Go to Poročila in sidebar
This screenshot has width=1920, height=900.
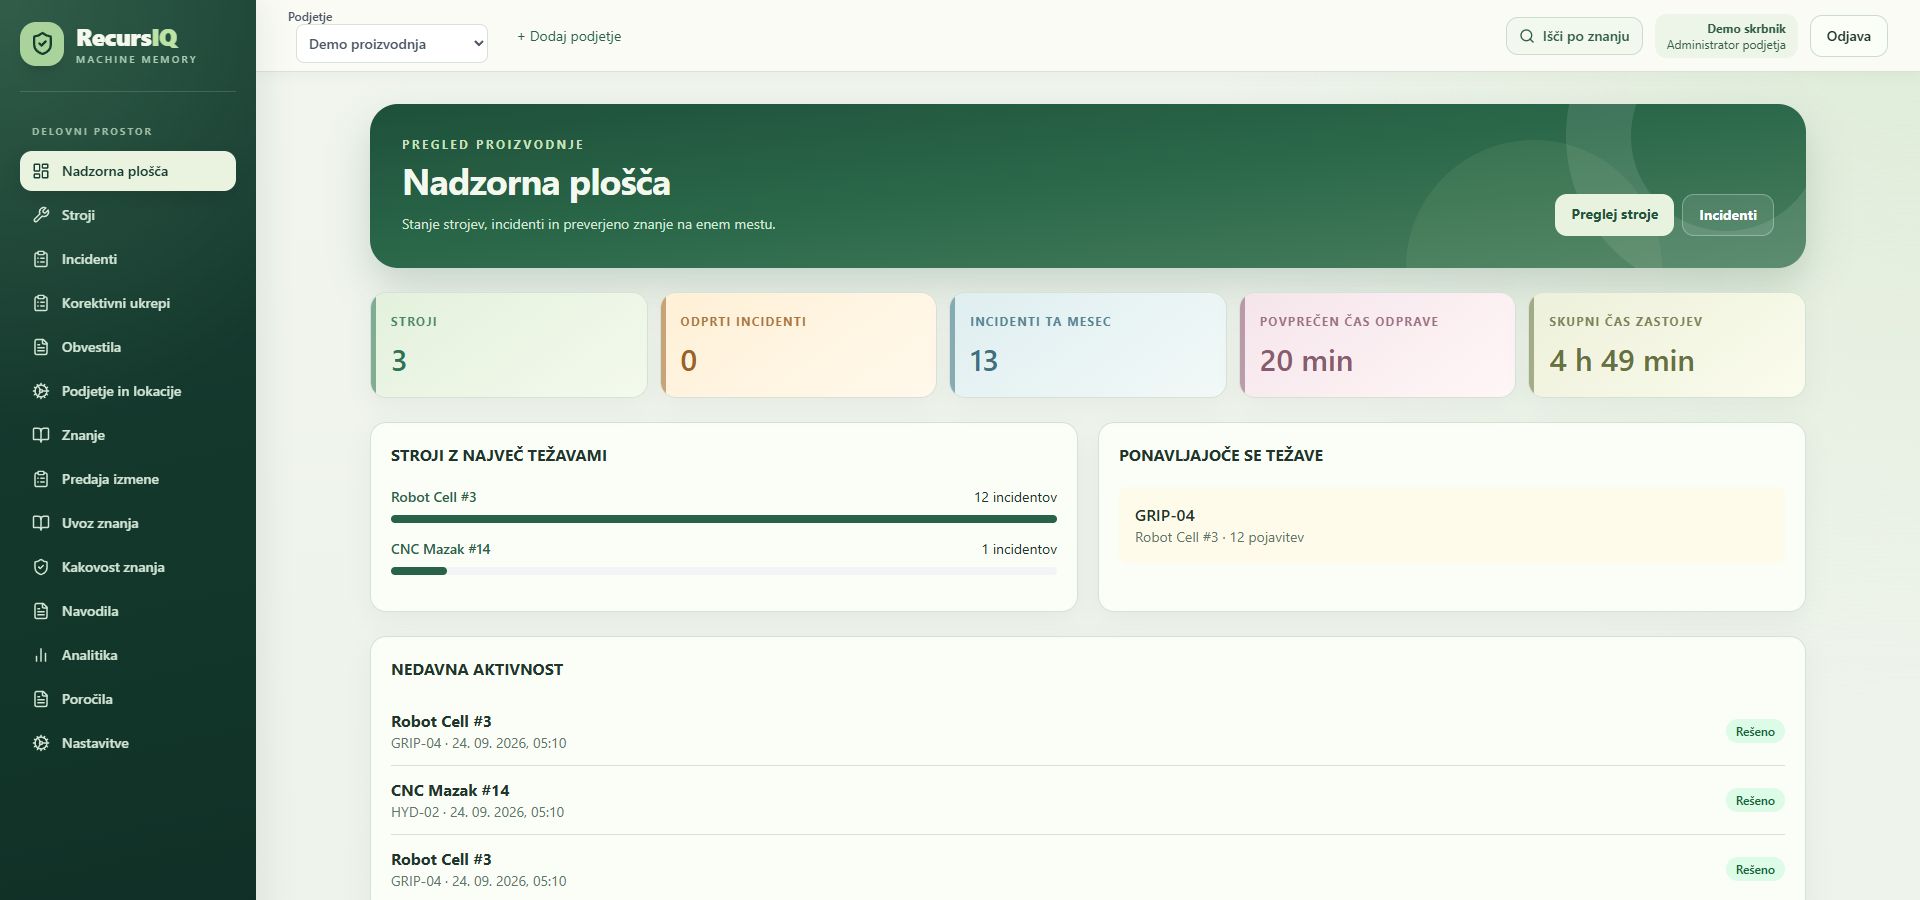(128, 699)
